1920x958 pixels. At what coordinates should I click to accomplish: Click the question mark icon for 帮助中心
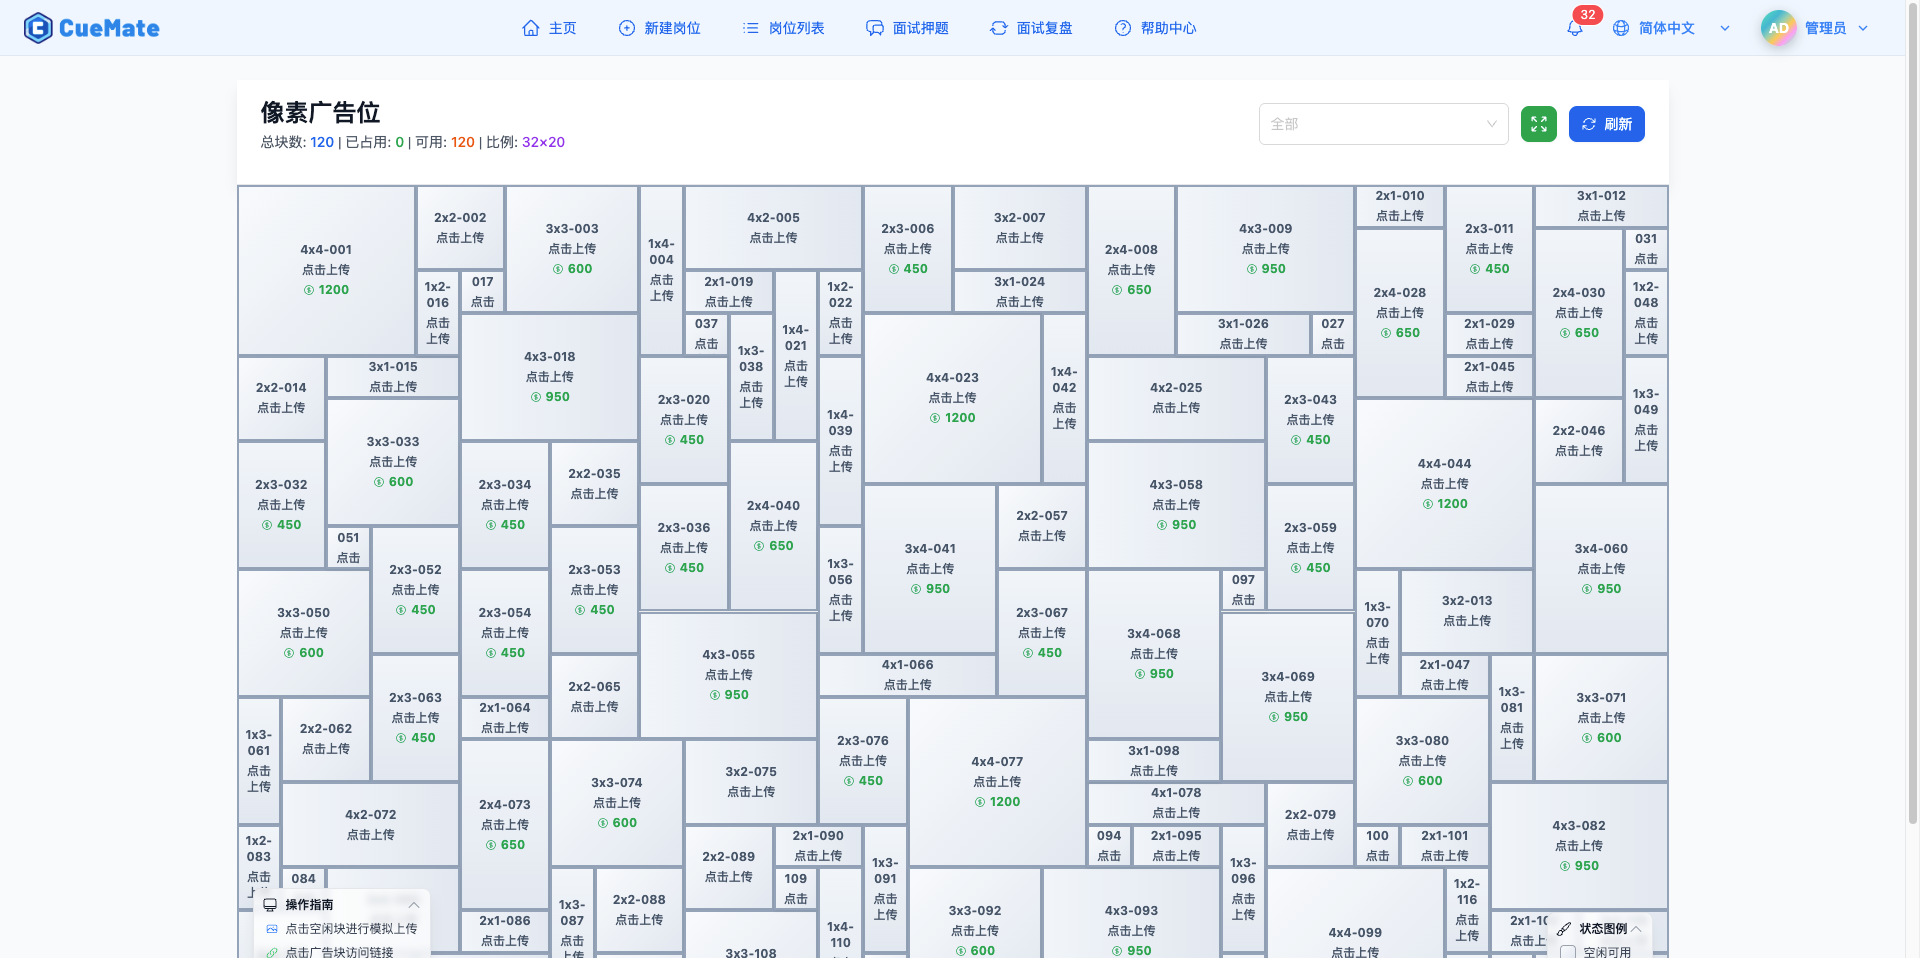coord(1123,28)
